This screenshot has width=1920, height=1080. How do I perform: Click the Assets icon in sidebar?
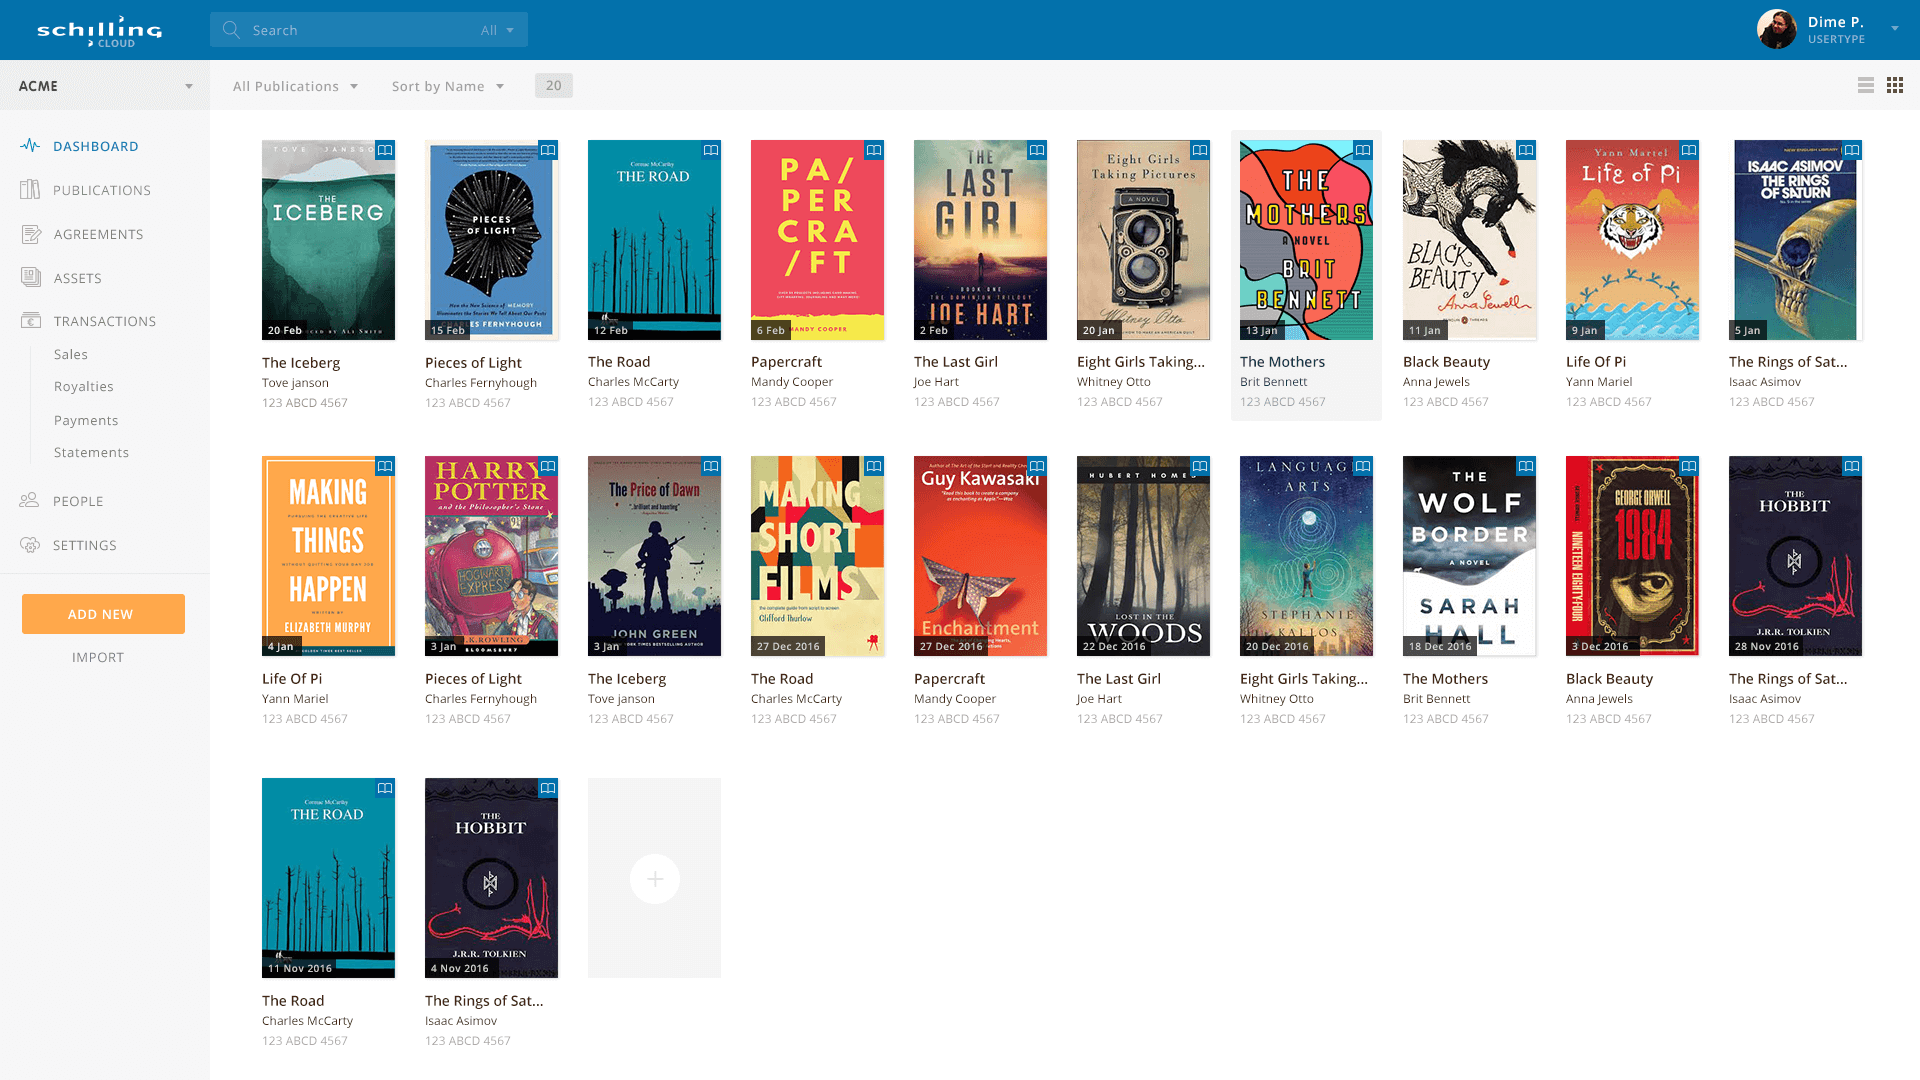(31, 277)
